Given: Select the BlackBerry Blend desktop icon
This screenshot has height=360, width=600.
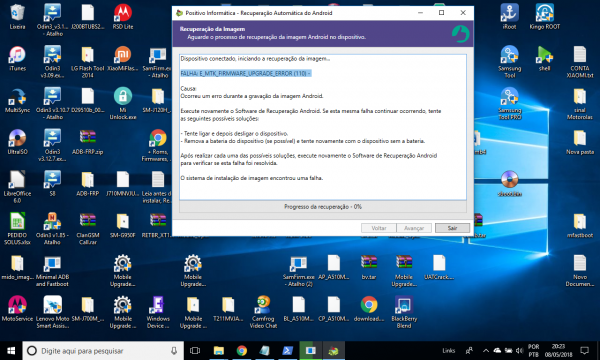Looking at the screenshot, I should 404,312.
